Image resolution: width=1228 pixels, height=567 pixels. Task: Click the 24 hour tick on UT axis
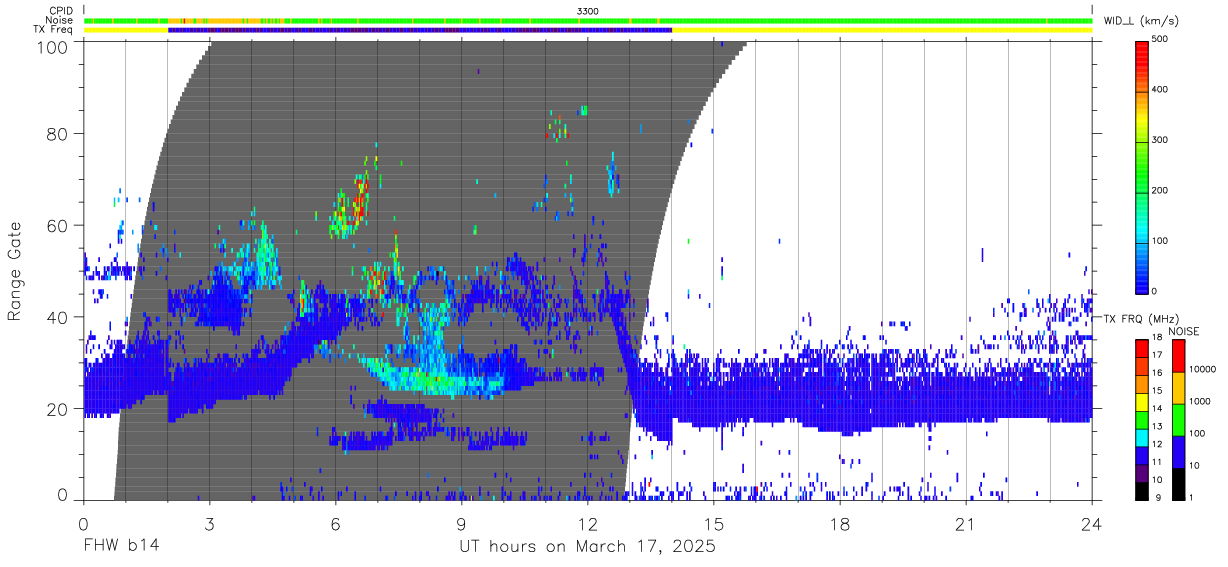coord(1091,523)
